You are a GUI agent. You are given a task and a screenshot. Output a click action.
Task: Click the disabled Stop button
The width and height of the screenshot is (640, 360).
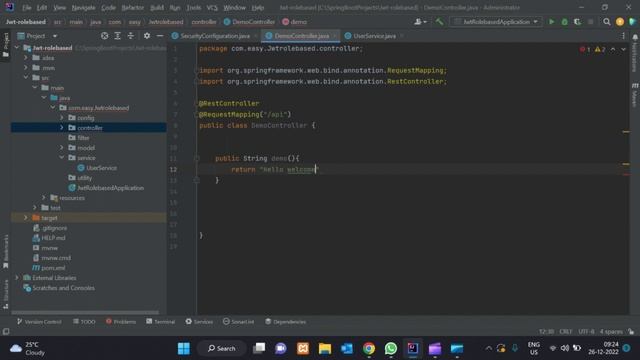[591, 22]
